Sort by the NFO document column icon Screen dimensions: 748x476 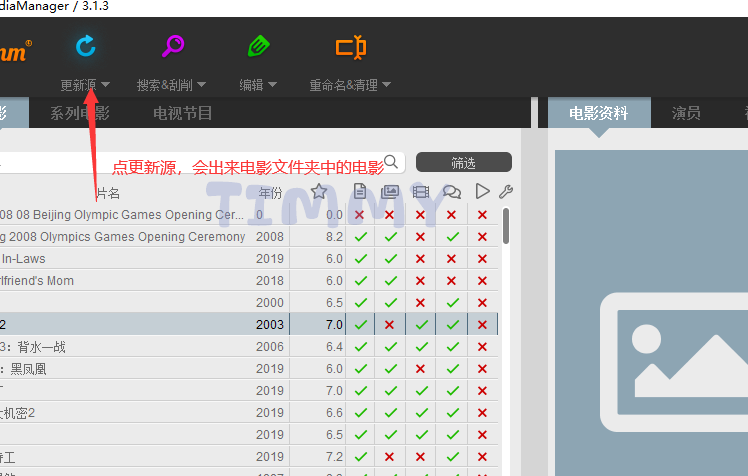360,192
